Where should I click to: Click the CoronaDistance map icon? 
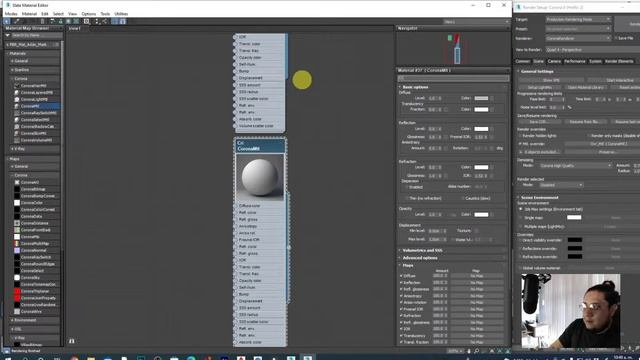17,223
